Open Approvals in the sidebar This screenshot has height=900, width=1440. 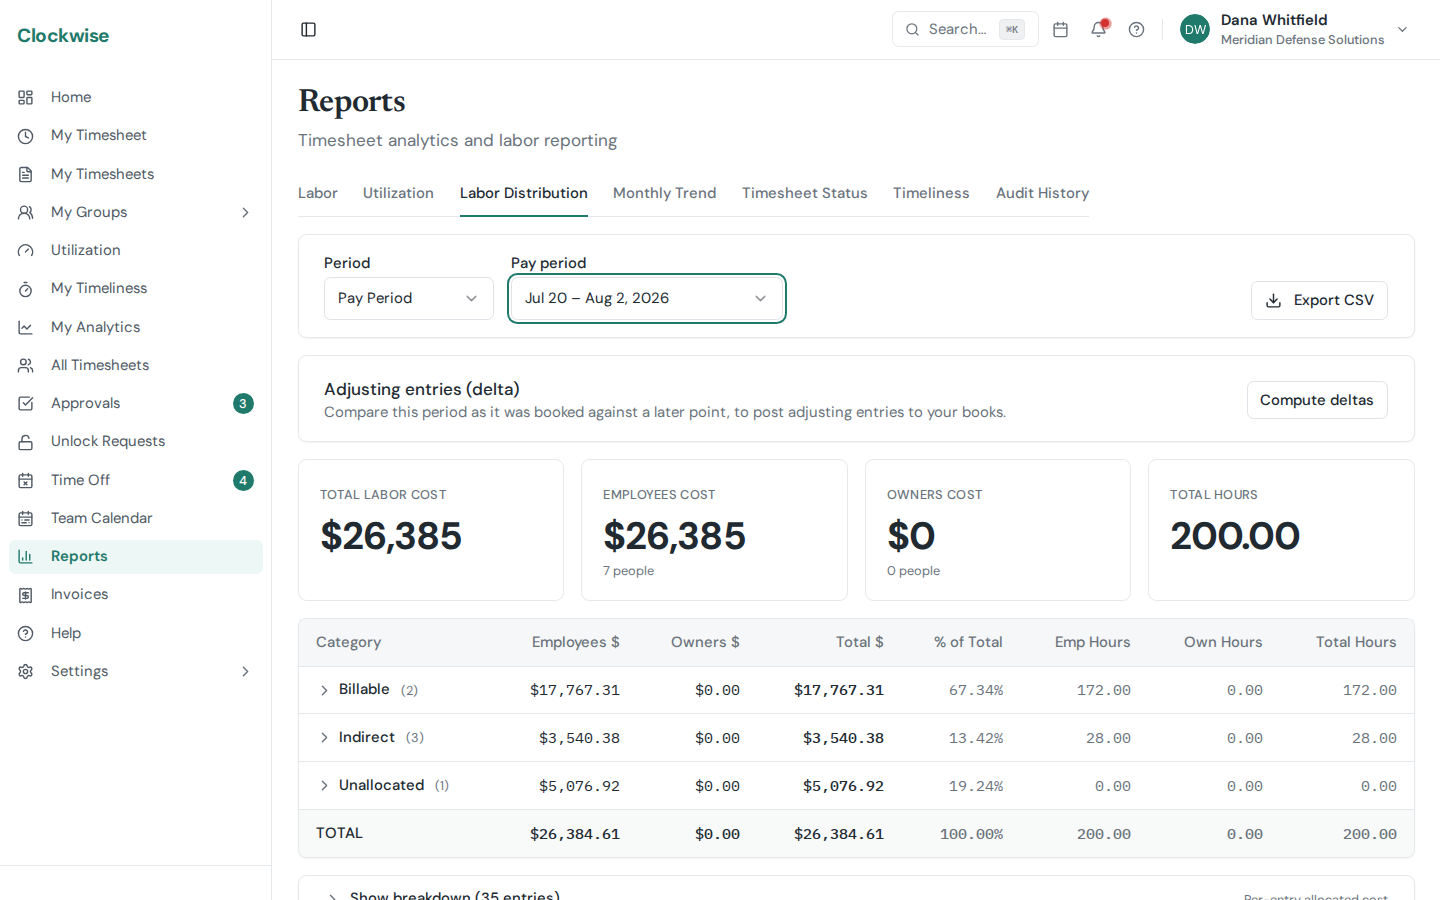136,404
